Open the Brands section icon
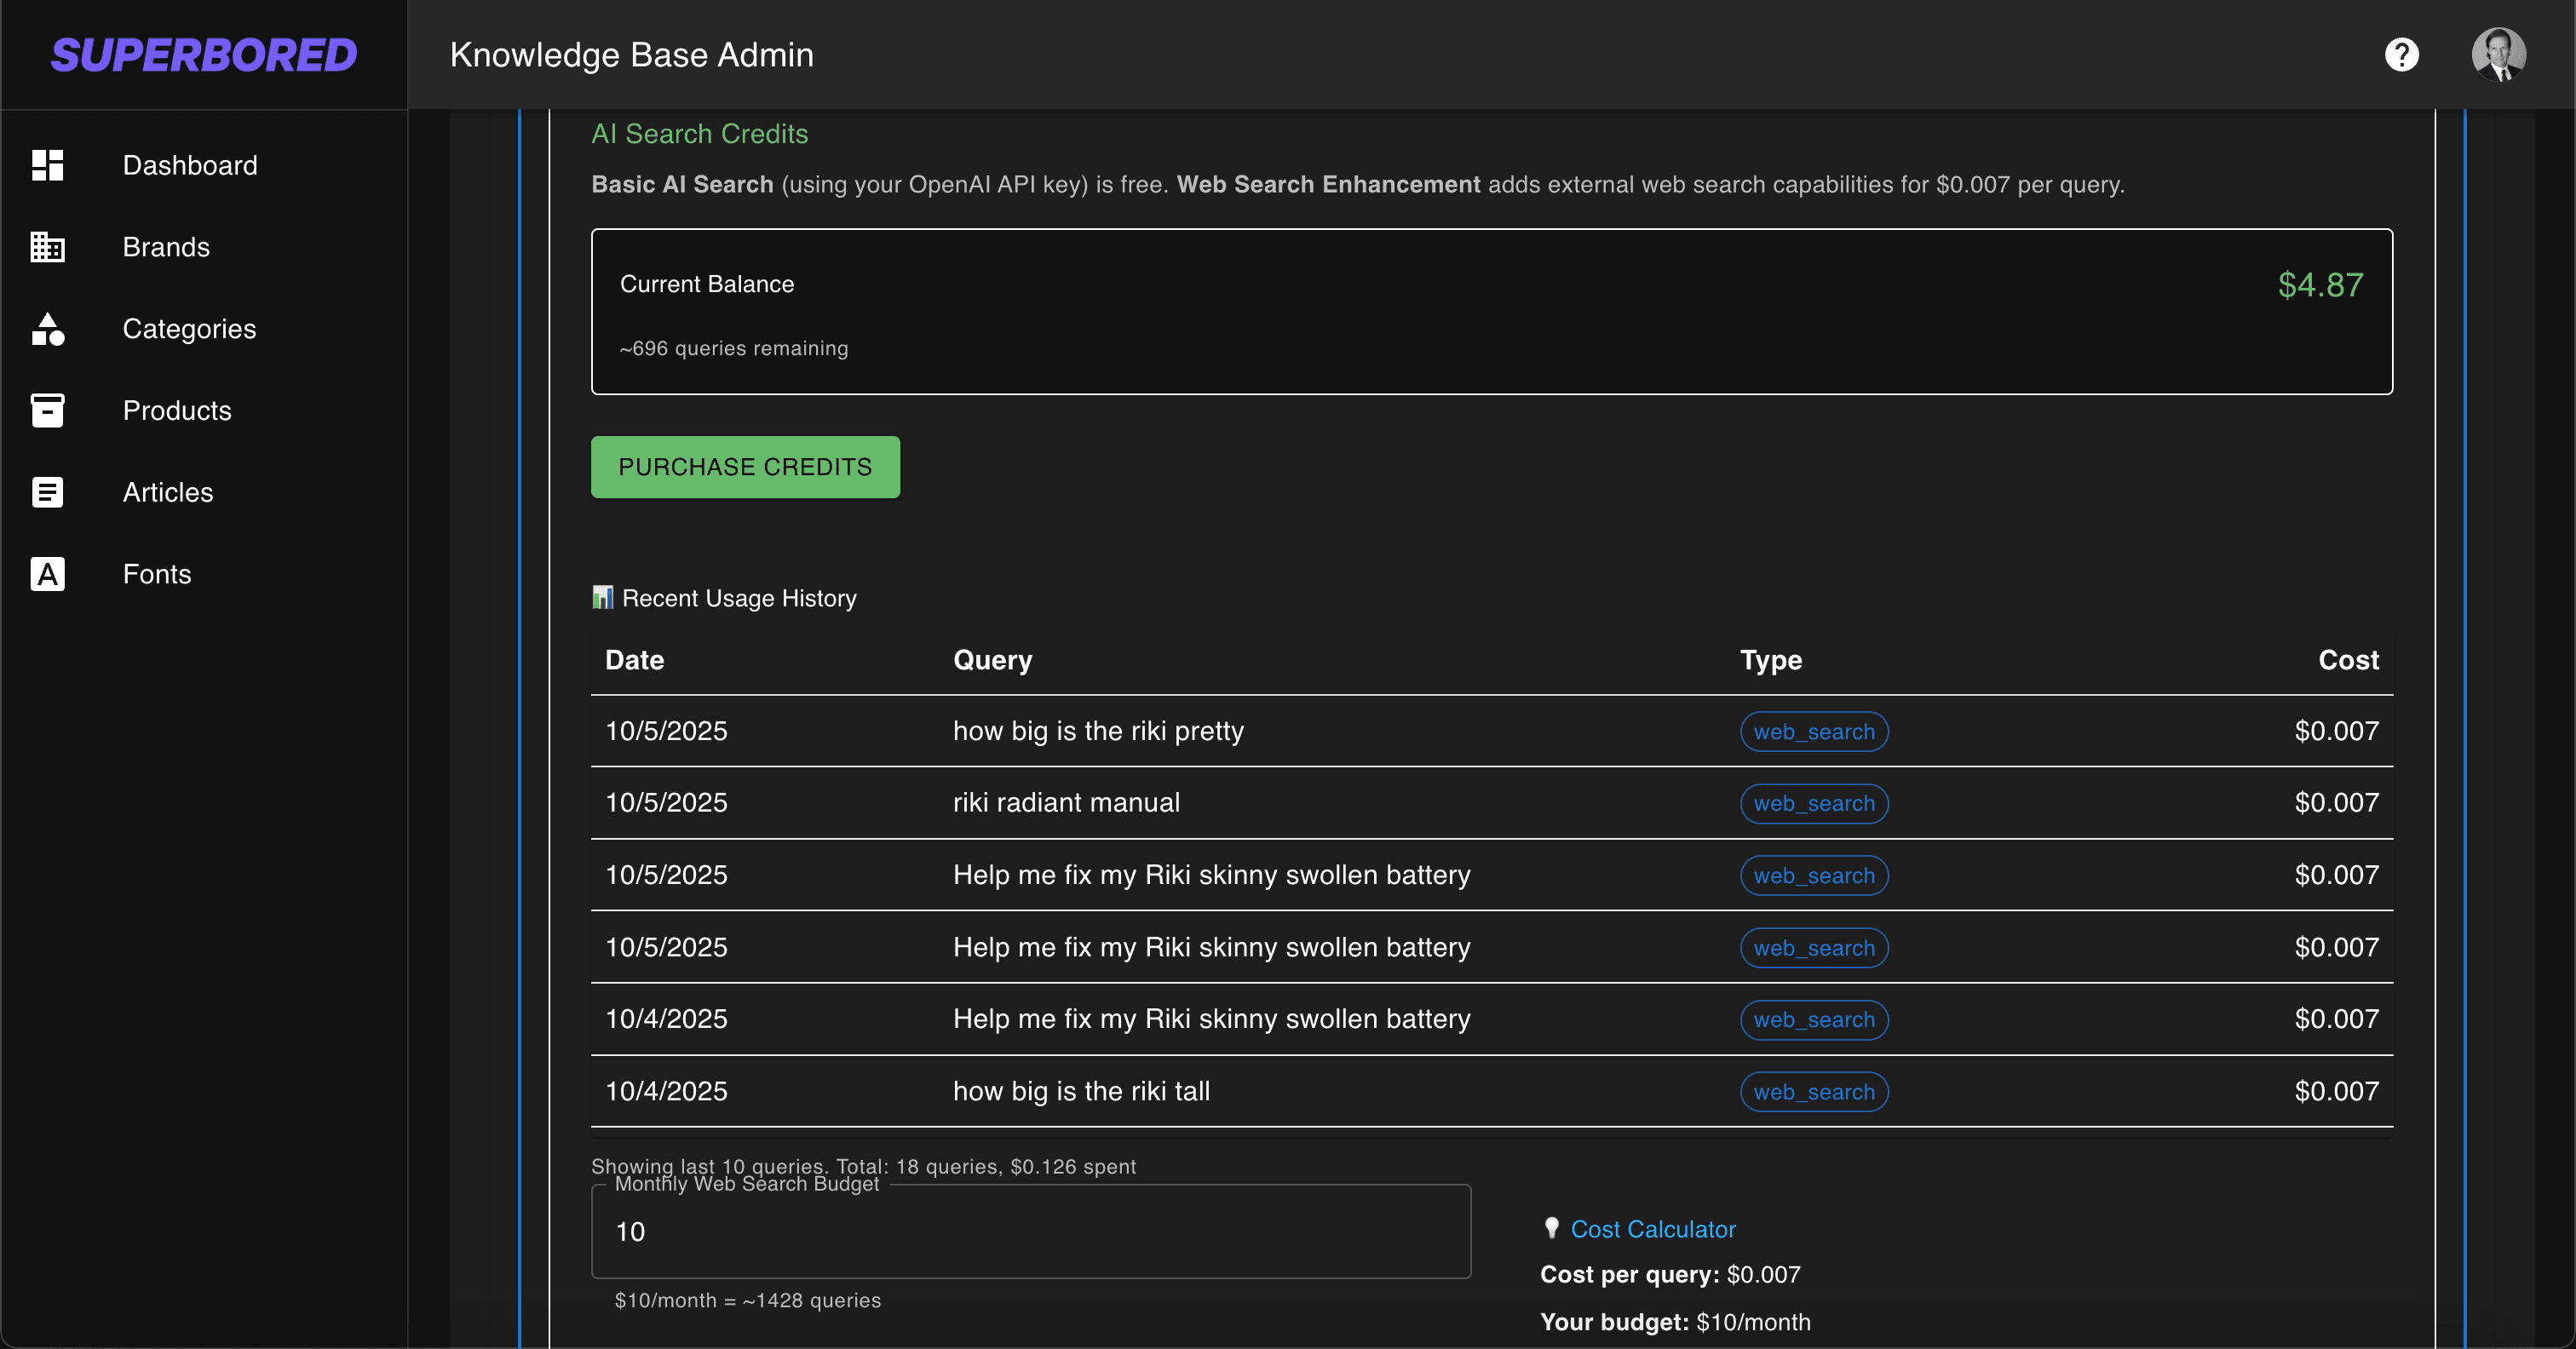The height and width of the screenshot is (1349, 2576). (x=47, y=247)
